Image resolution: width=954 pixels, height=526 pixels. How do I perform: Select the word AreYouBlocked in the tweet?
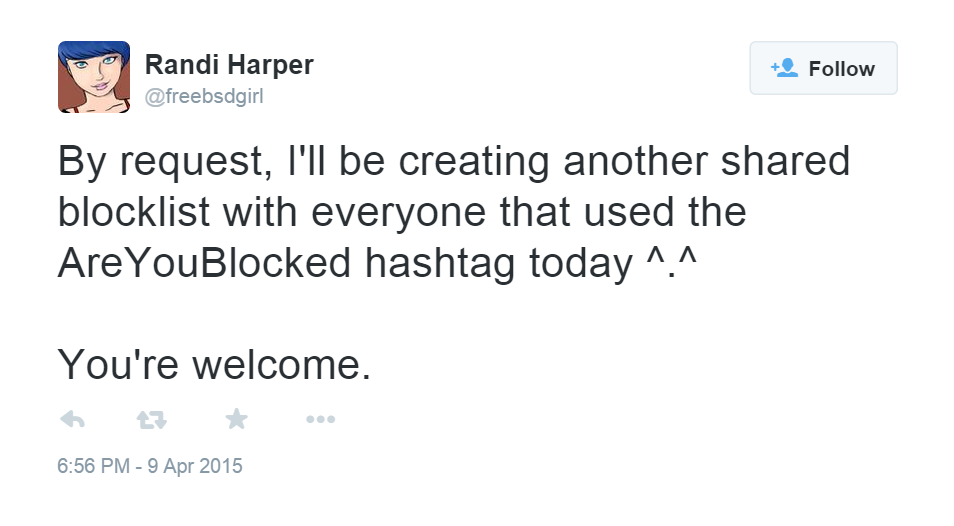coord(204,263)
